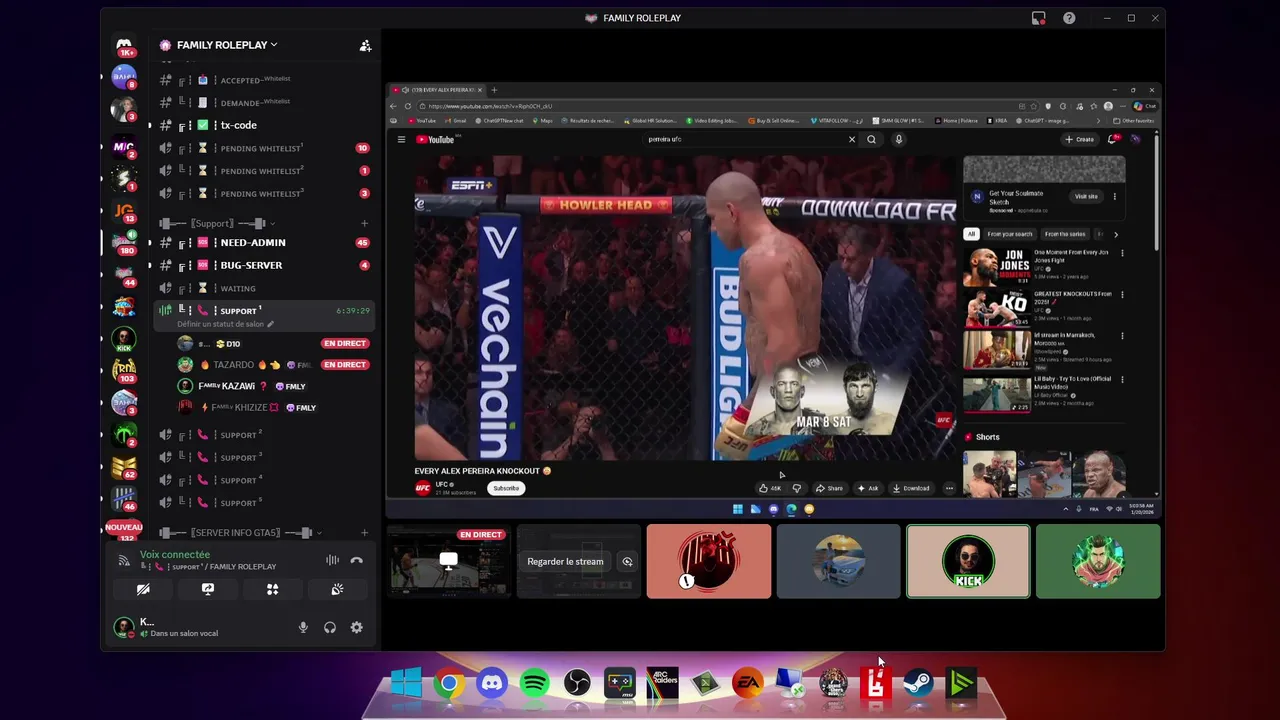The image size is (1280, 720).
Task: Select the EN DIRECT live stream tile
Action: (449, 561)
